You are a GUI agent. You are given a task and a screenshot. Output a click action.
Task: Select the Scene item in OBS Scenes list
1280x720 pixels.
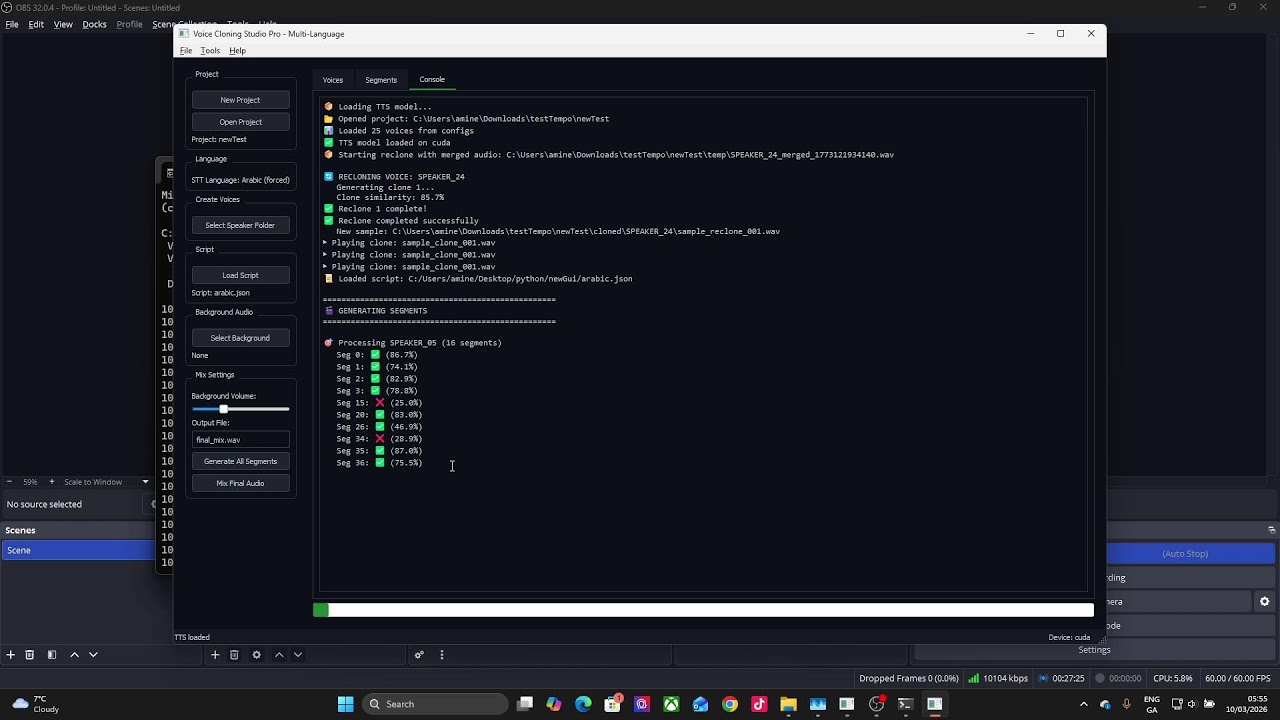coord(78,550)
